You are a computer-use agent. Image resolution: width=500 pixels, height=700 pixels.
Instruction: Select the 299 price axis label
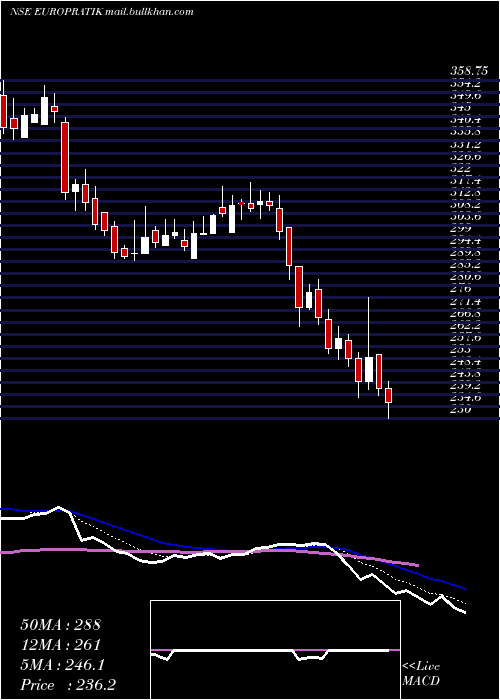point(461,229)
